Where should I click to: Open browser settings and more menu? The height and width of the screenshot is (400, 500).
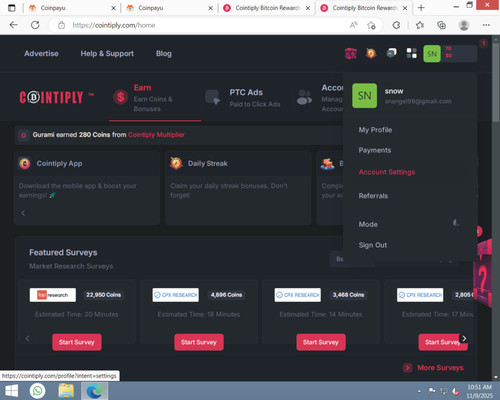486,25
